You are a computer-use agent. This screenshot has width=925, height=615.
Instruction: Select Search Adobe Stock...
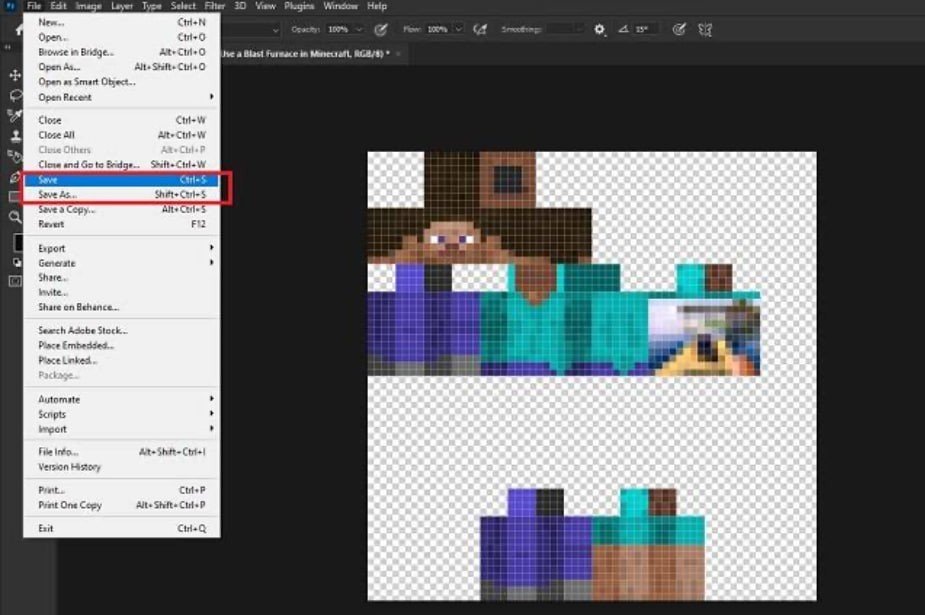pyautogui.click(x=122, y=331)
